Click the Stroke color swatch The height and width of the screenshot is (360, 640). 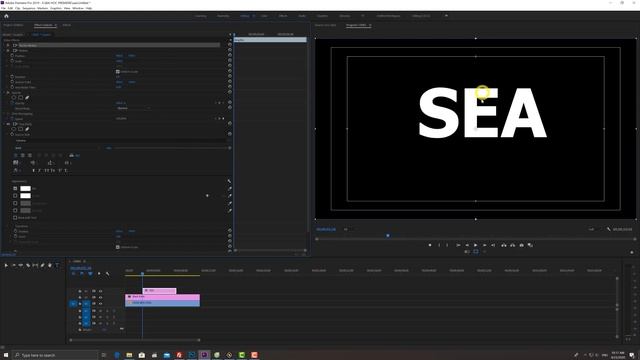tap(25, 196)
